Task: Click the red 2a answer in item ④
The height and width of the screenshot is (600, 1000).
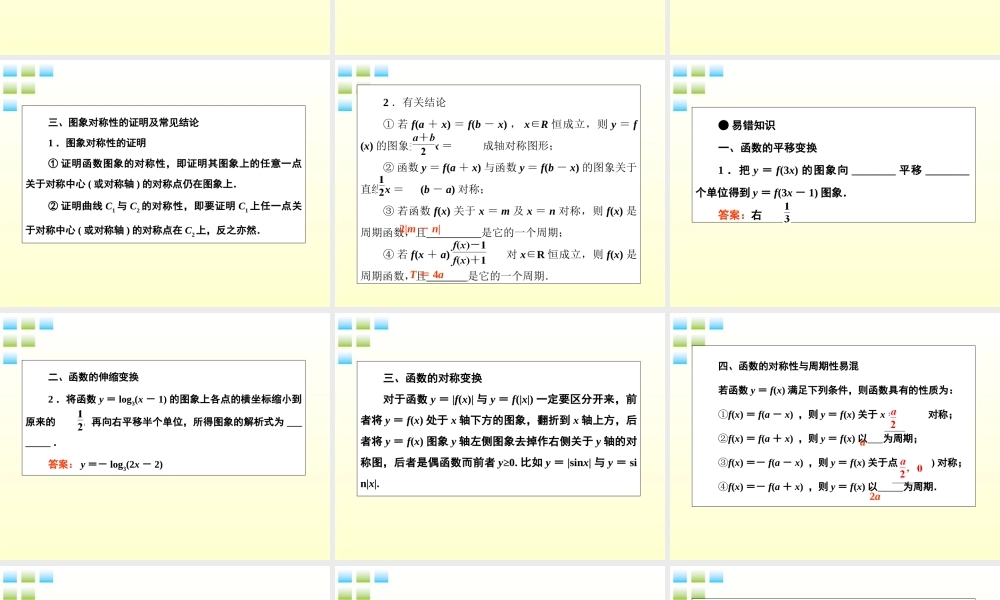Action: (x=875, y=497)
